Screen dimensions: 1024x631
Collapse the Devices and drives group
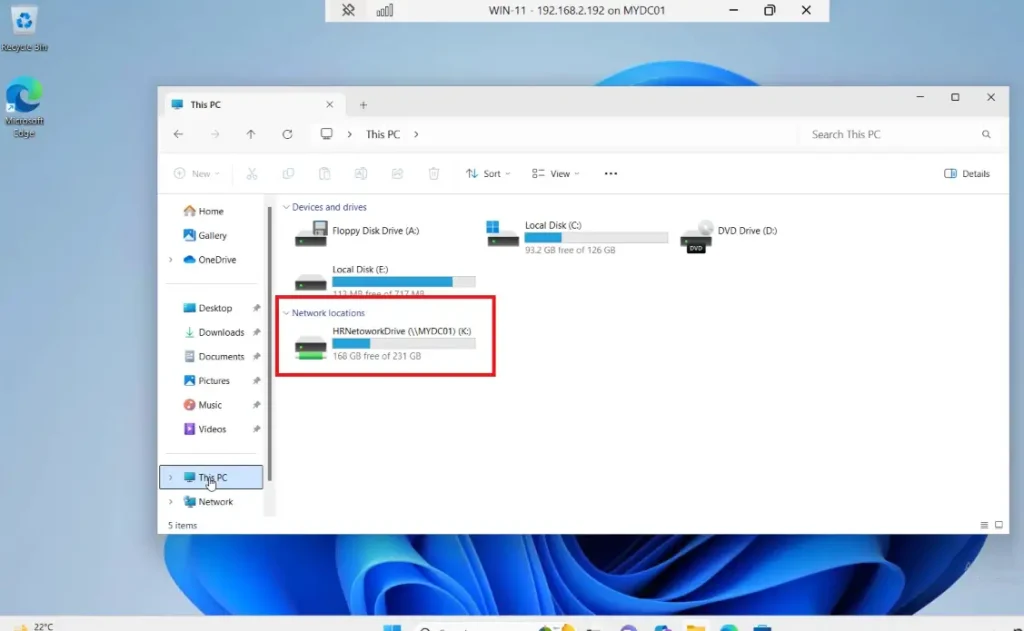pyautogui.click(x=285, y=207)
